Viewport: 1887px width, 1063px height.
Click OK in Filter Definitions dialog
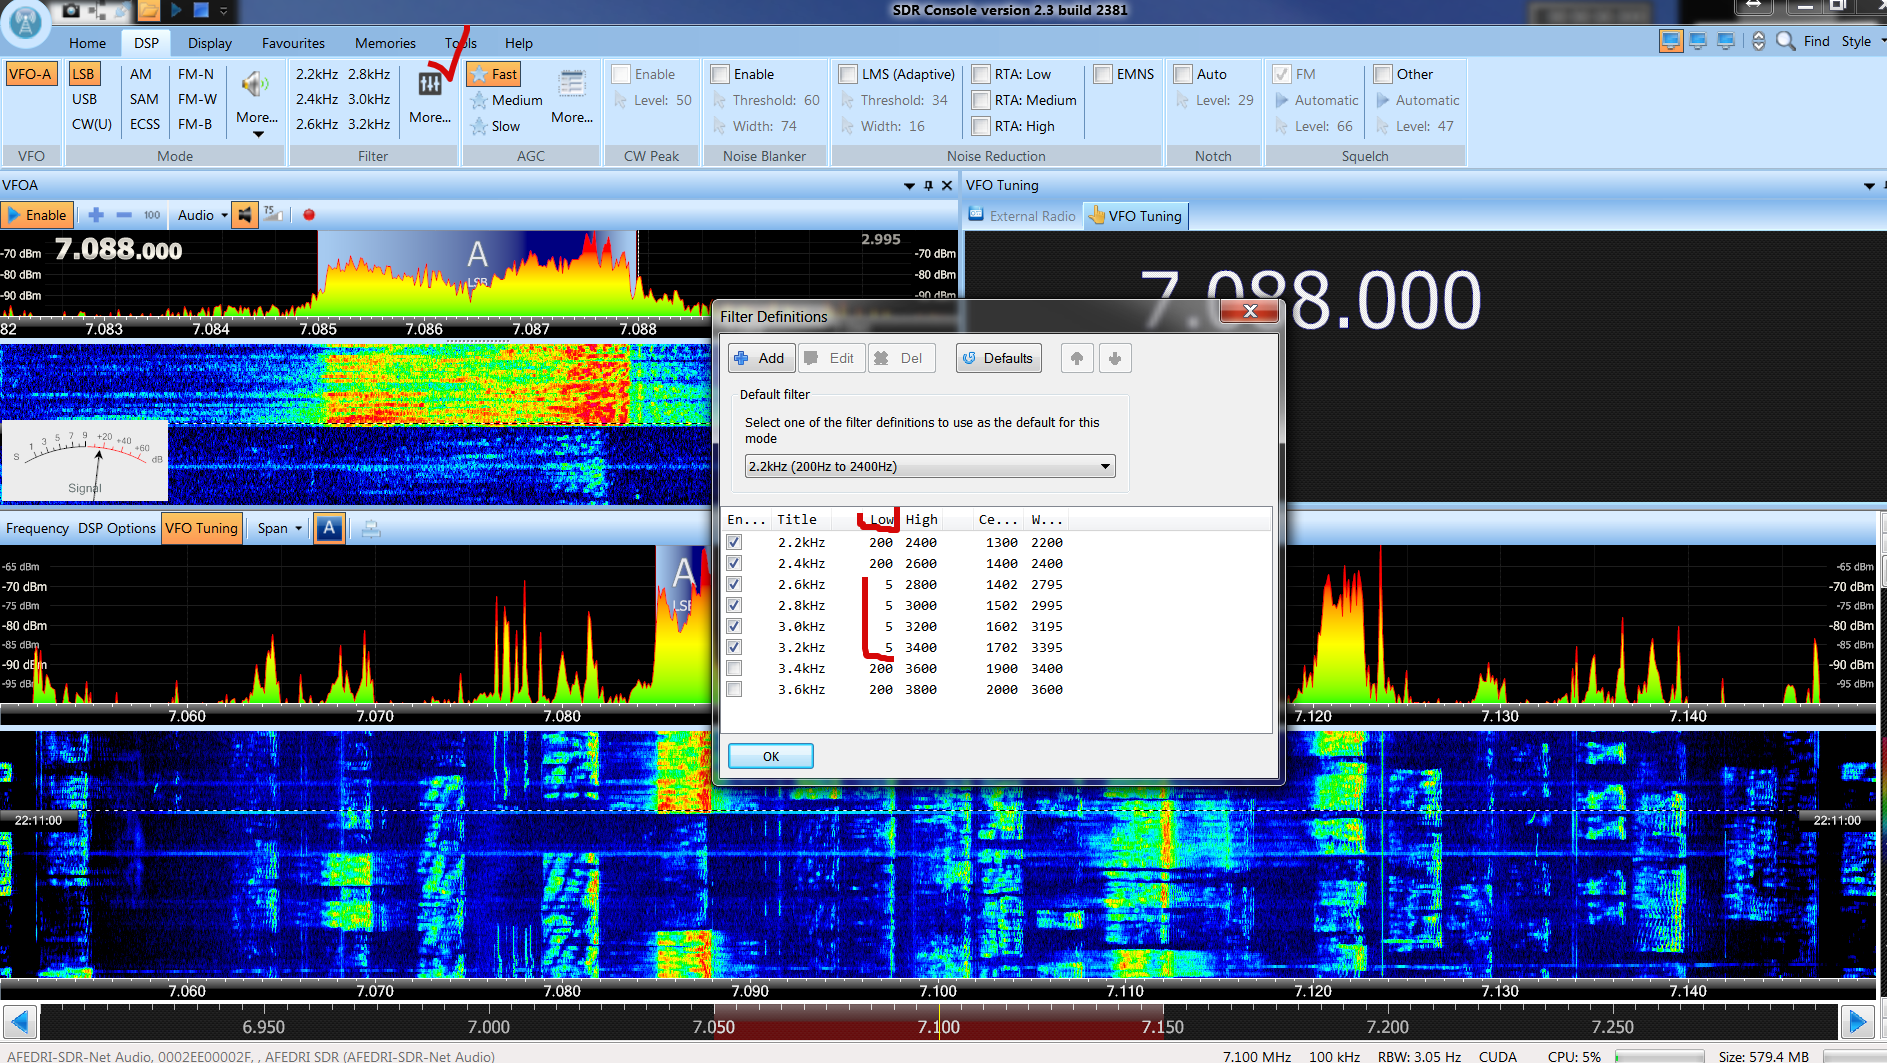tap(770, 756)
